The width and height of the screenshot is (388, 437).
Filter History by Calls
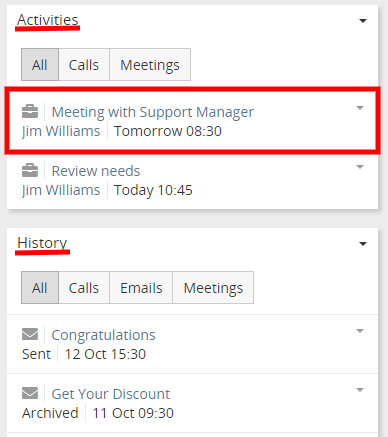(84, 288)
